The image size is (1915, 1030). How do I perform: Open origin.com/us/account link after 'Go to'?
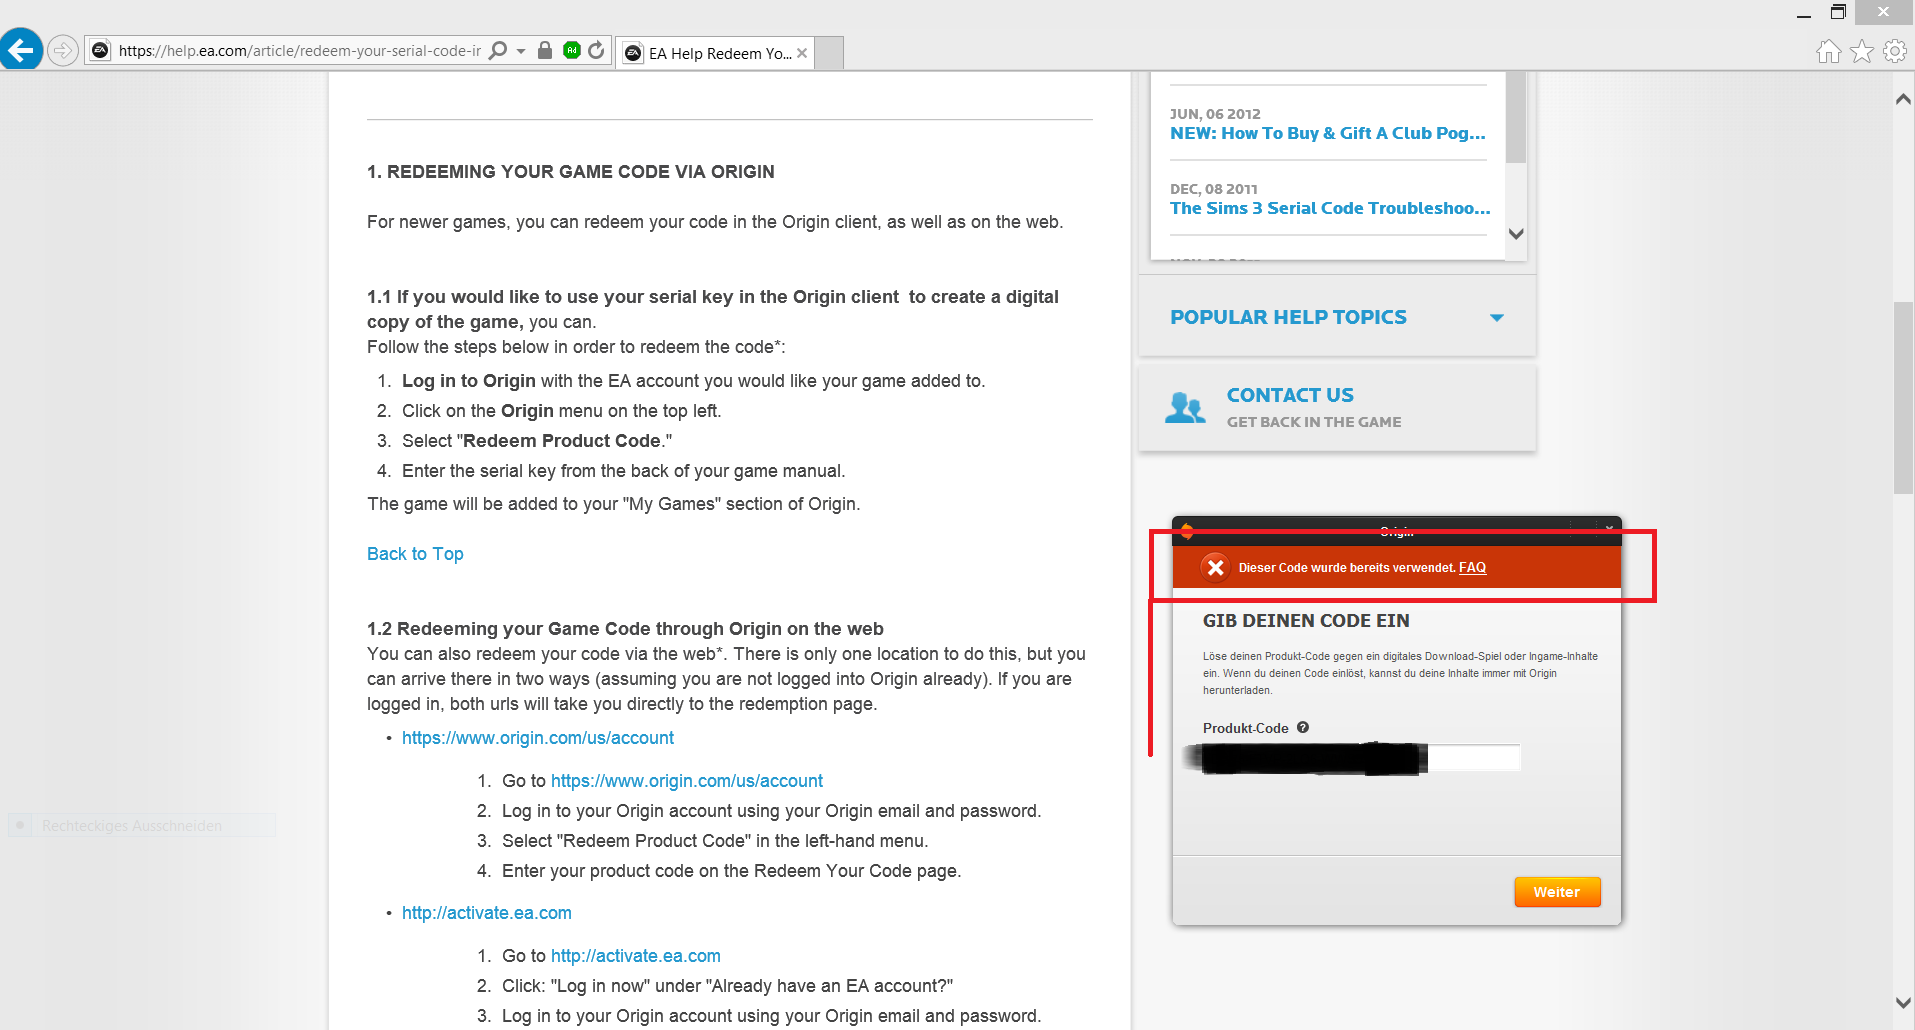(x=687, y=781)
